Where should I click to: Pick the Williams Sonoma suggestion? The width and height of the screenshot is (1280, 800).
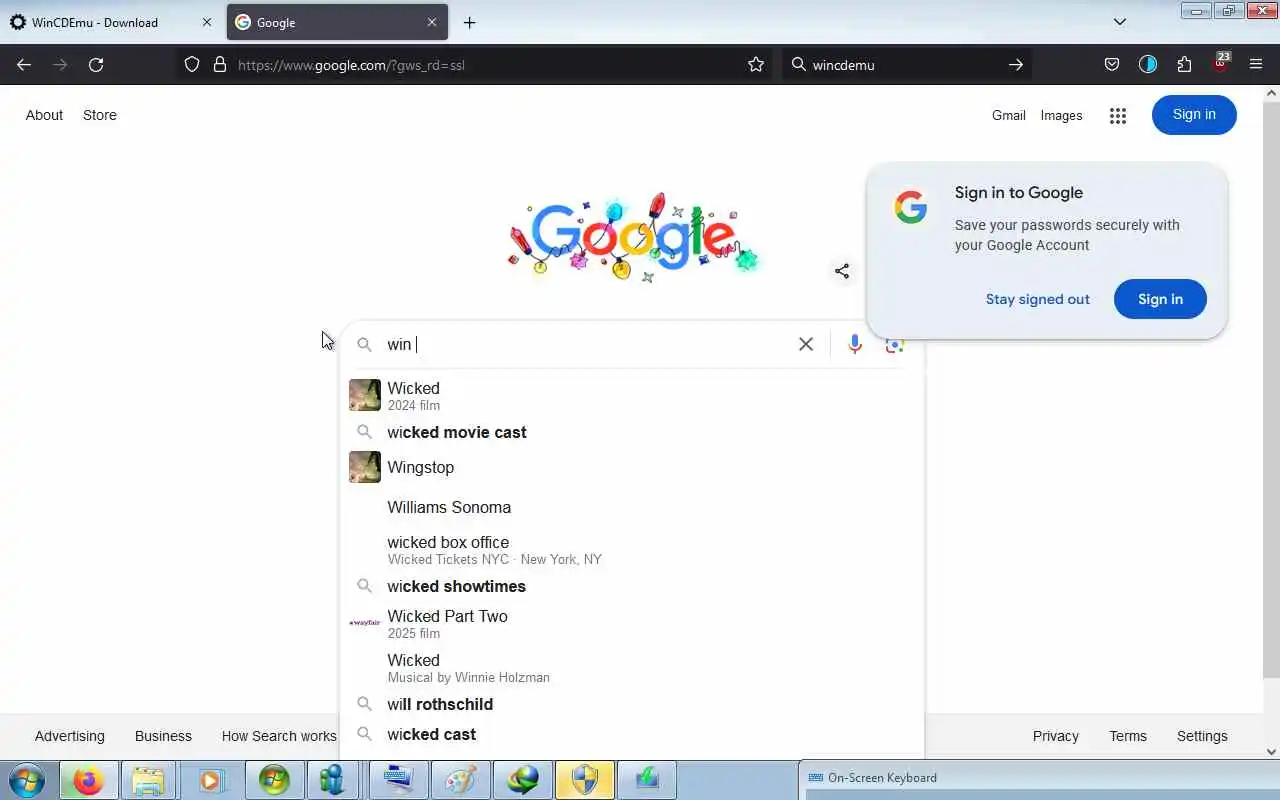632,507
